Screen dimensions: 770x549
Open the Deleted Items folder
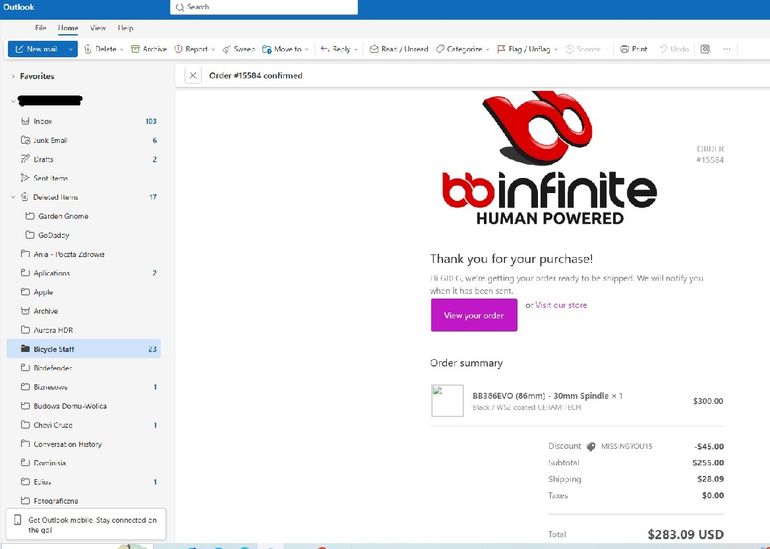[83, 197]
